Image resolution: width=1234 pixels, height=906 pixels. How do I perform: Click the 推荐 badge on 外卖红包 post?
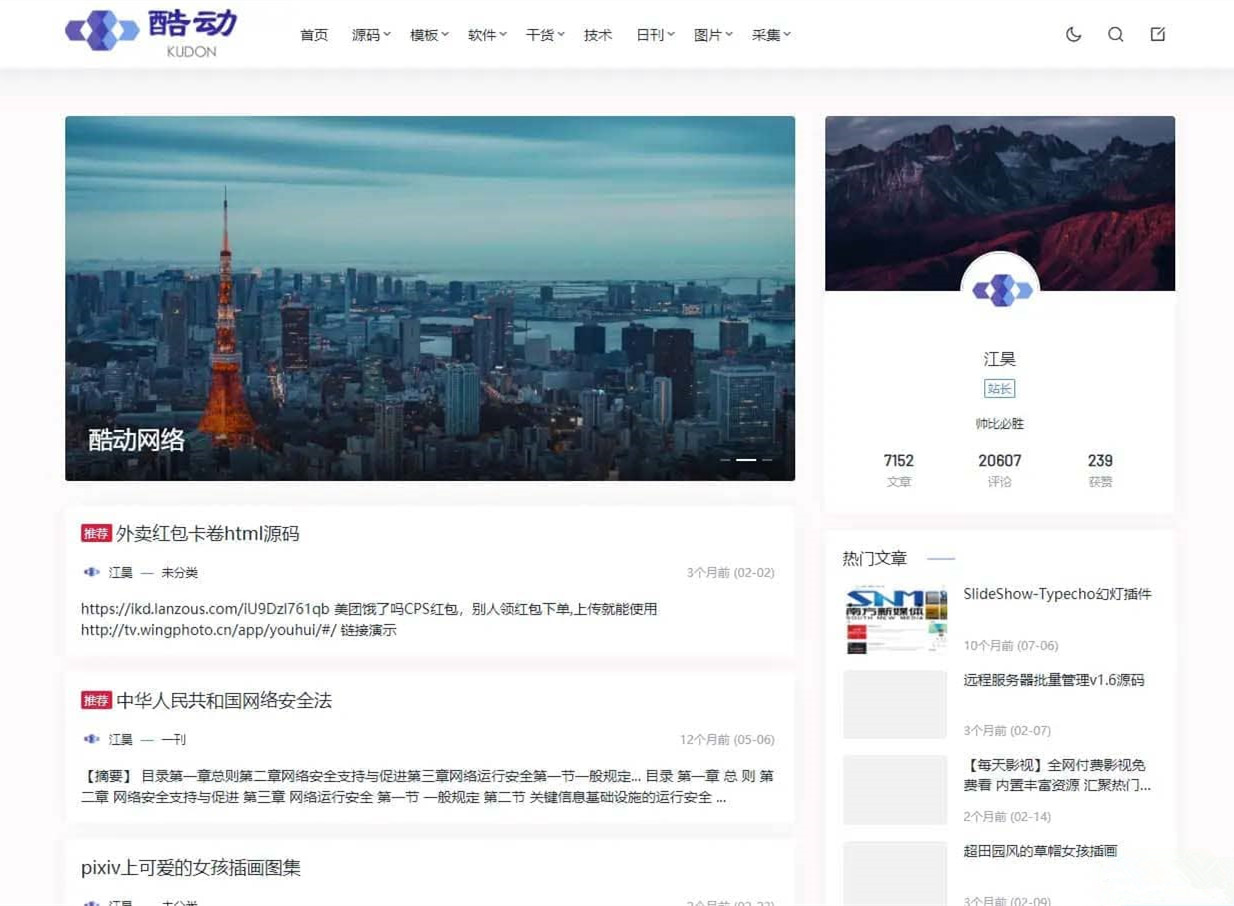96,534
